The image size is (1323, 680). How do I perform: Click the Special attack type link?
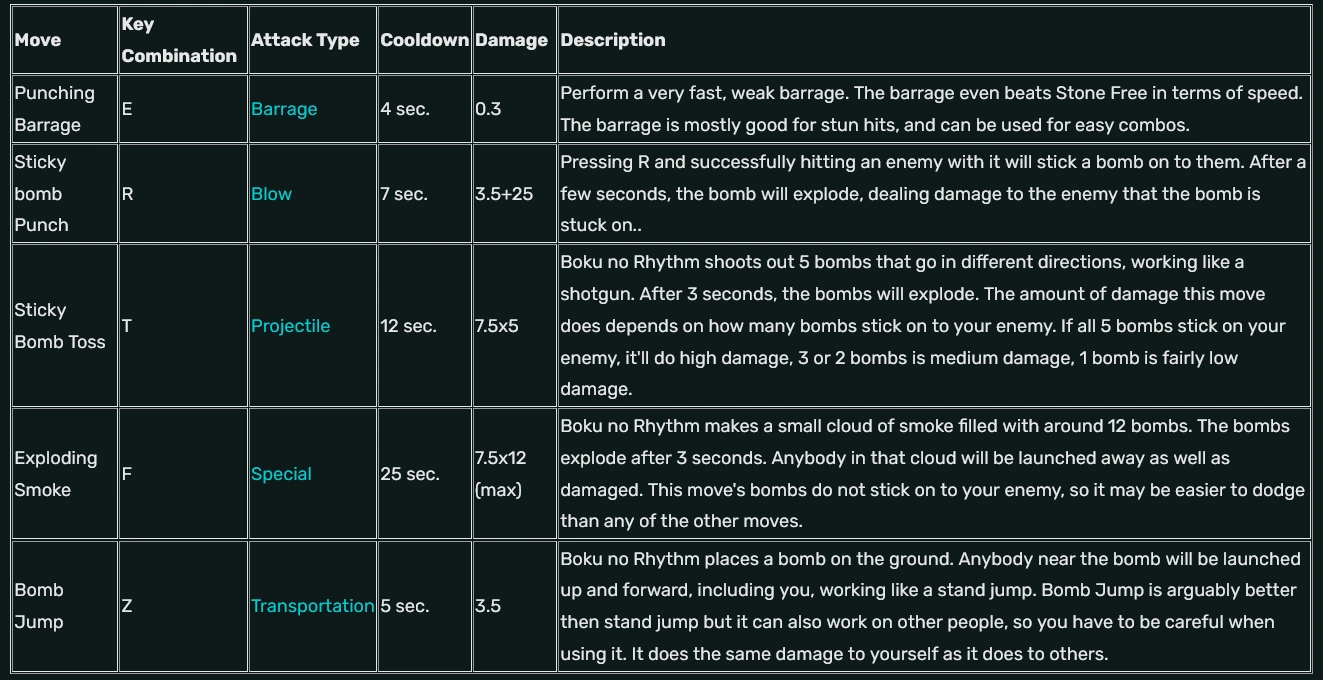point(281,474)
